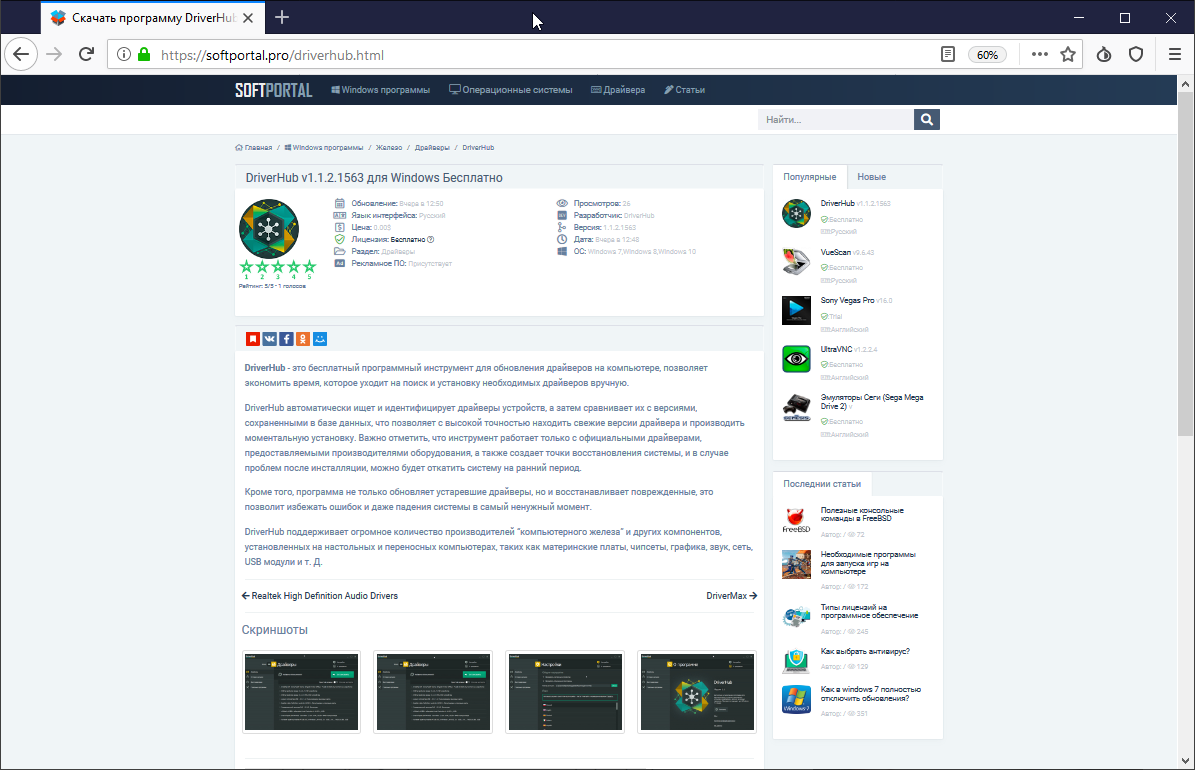The width and height of the screenshot is (1195, 770).
Task: Submit search with the magnifier button
Action: point(927,120)
